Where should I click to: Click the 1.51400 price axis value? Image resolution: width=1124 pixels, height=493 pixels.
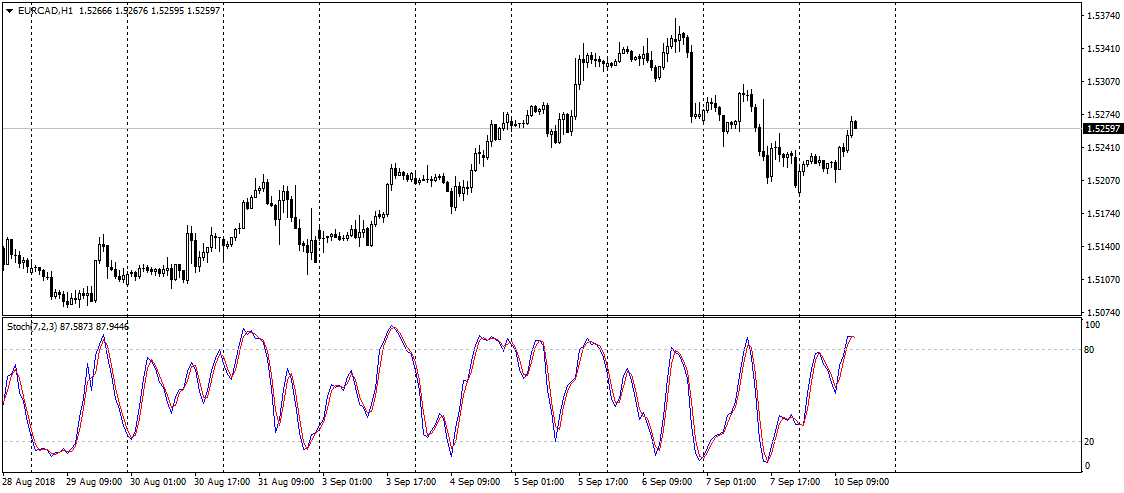click(x=1102, y=246)
